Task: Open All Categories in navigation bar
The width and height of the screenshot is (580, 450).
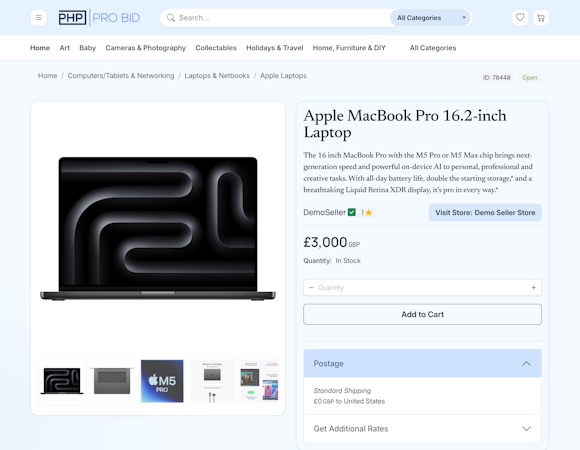Action: [x=433, y=48]
